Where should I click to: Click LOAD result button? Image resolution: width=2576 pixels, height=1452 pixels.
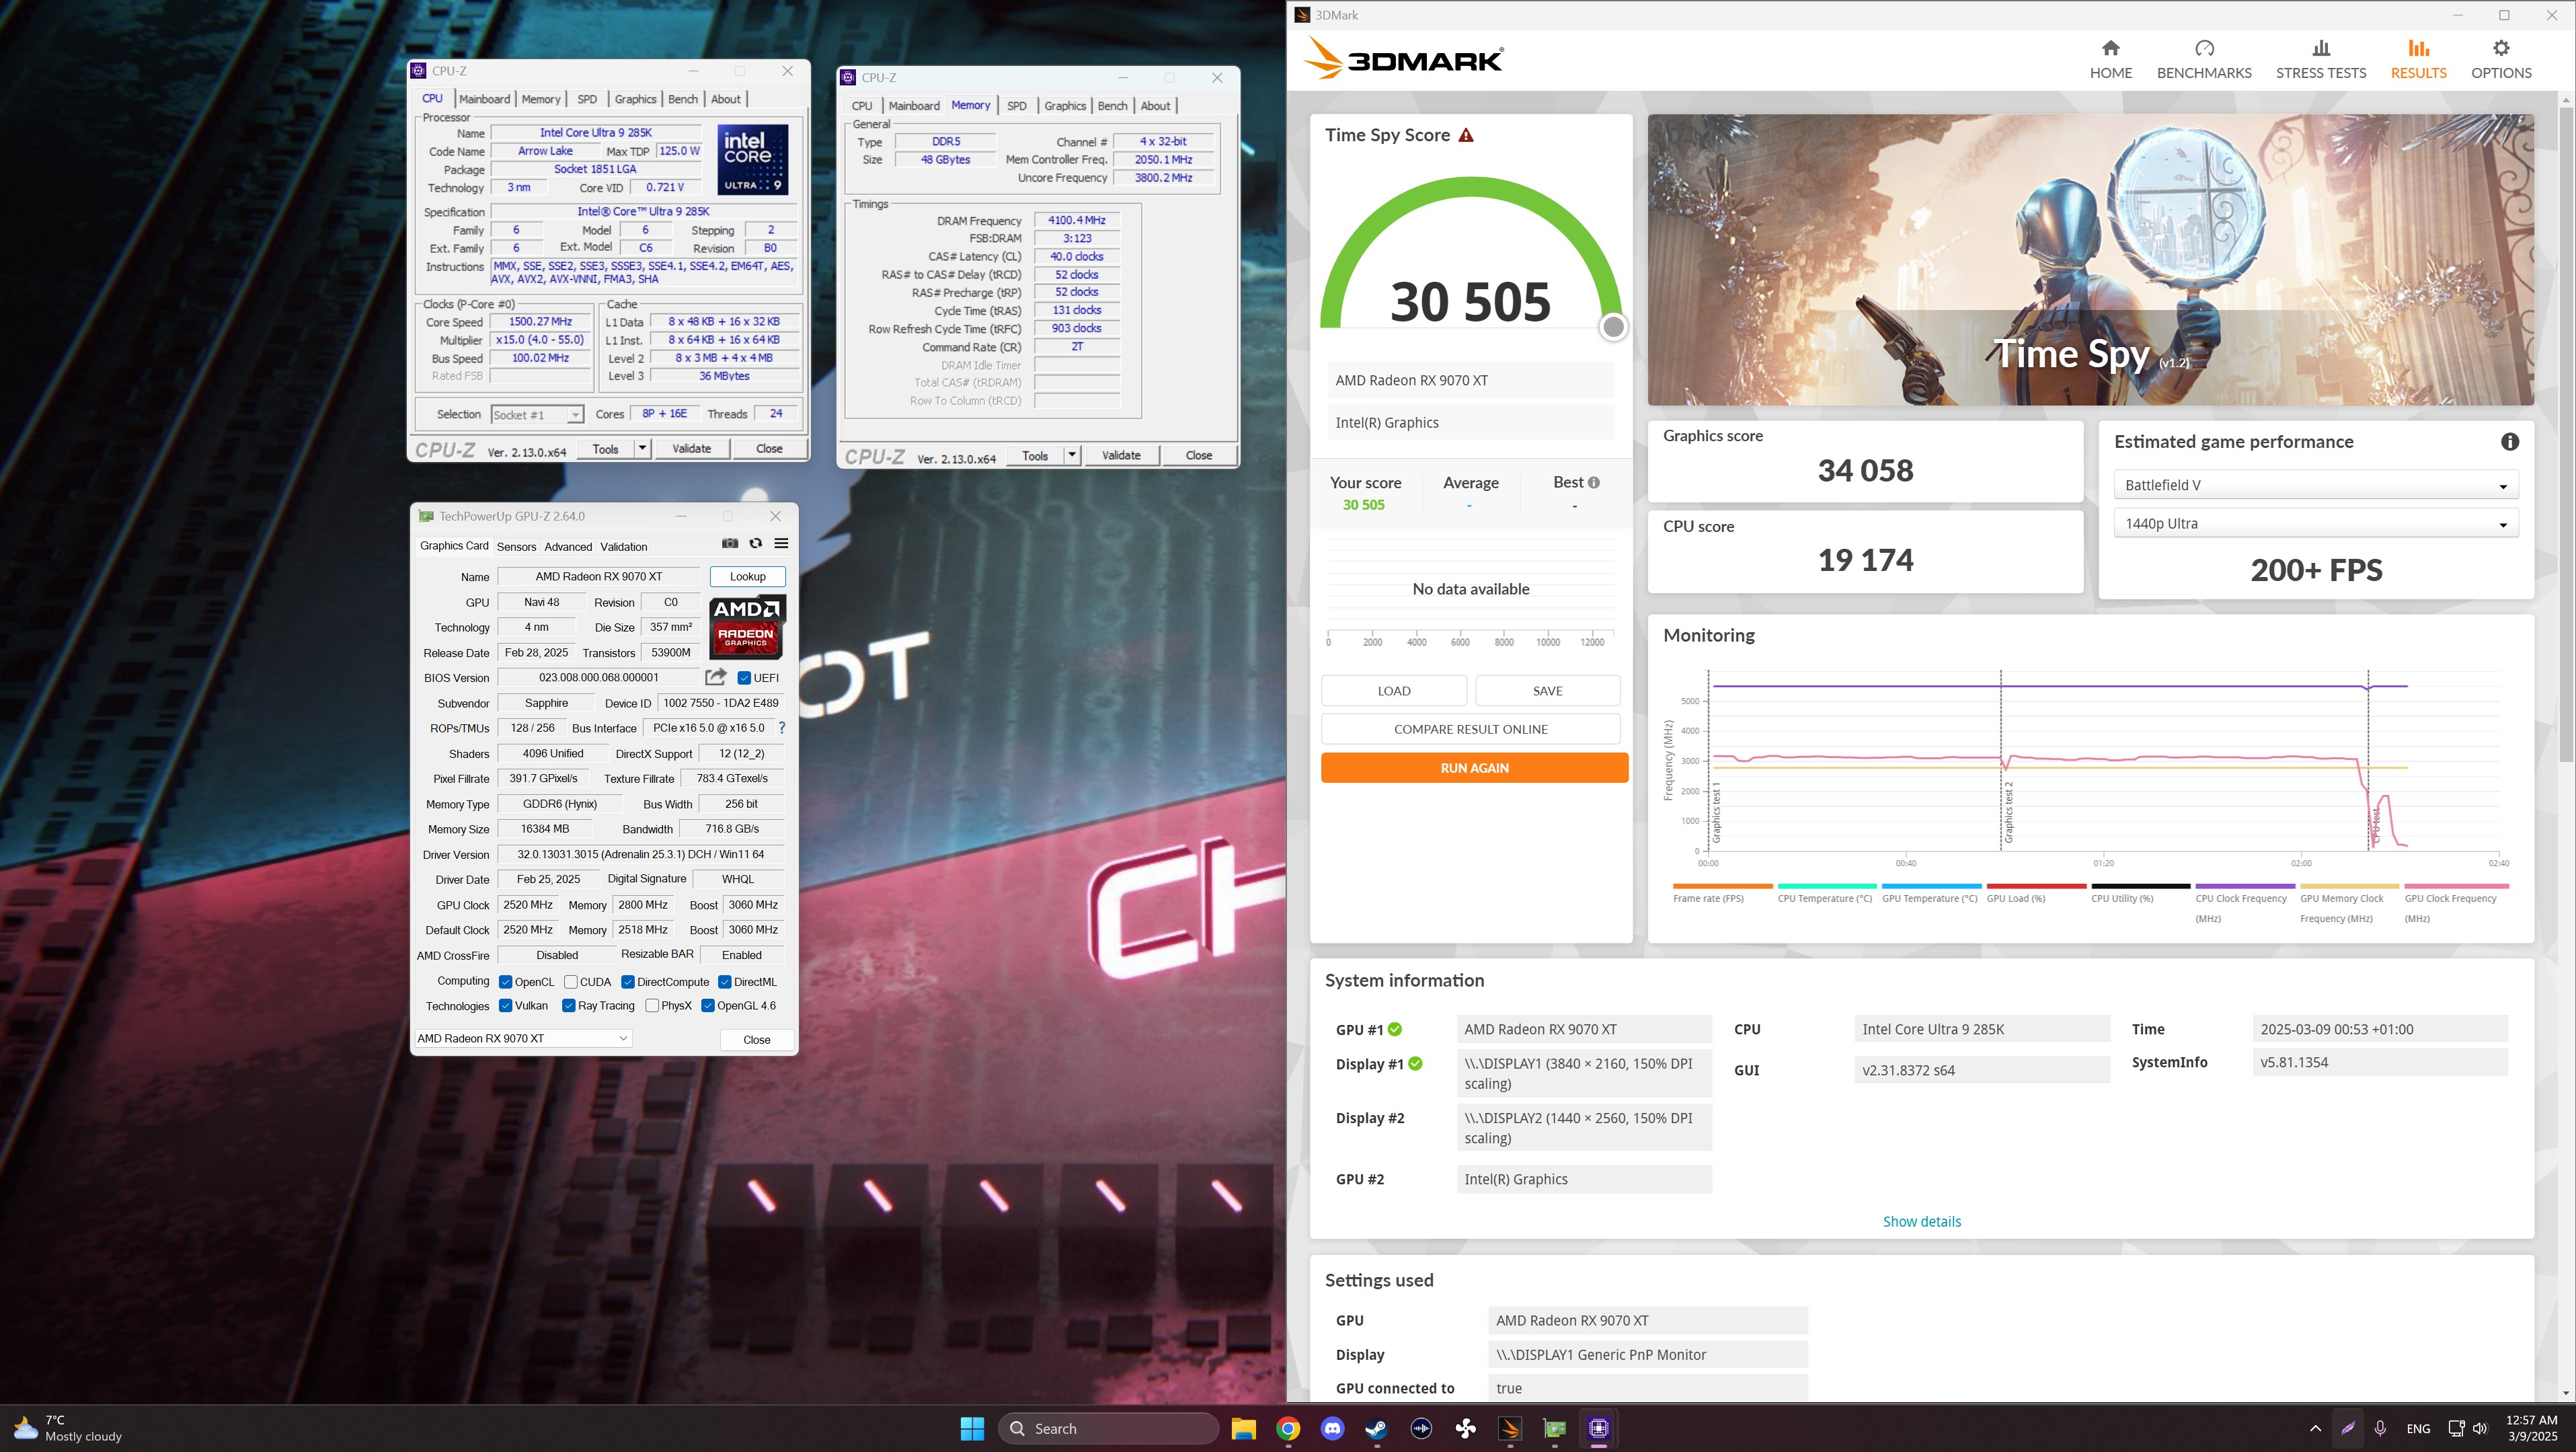point(1394,691)
